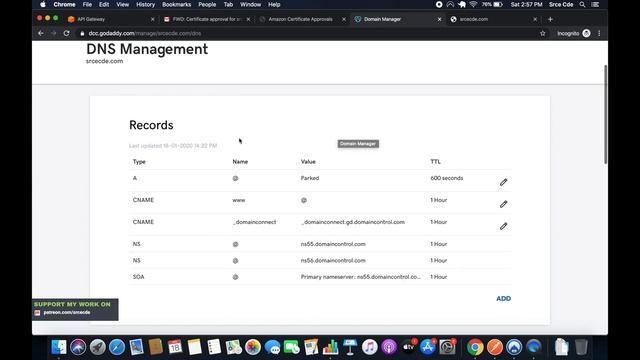Image resolution: width=640 pixels, height=360 pixels.
Task: Click the ns56.domaincontrol.com value
Action: [333, 260]
